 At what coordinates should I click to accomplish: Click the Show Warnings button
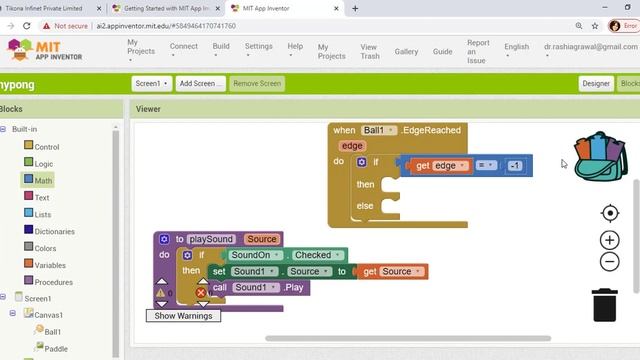(183, 316)
